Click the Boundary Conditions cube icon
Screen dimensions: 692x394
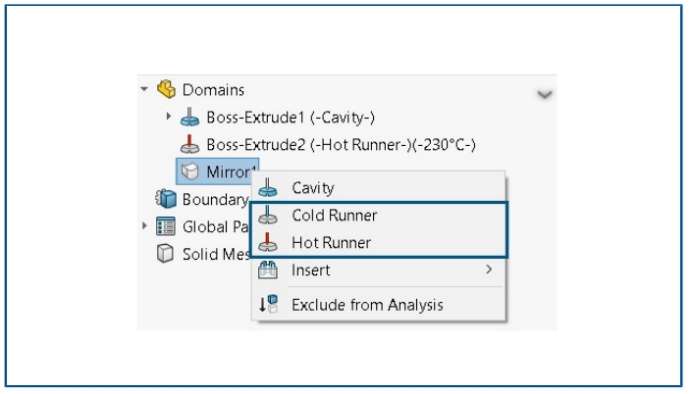(166, 199)
